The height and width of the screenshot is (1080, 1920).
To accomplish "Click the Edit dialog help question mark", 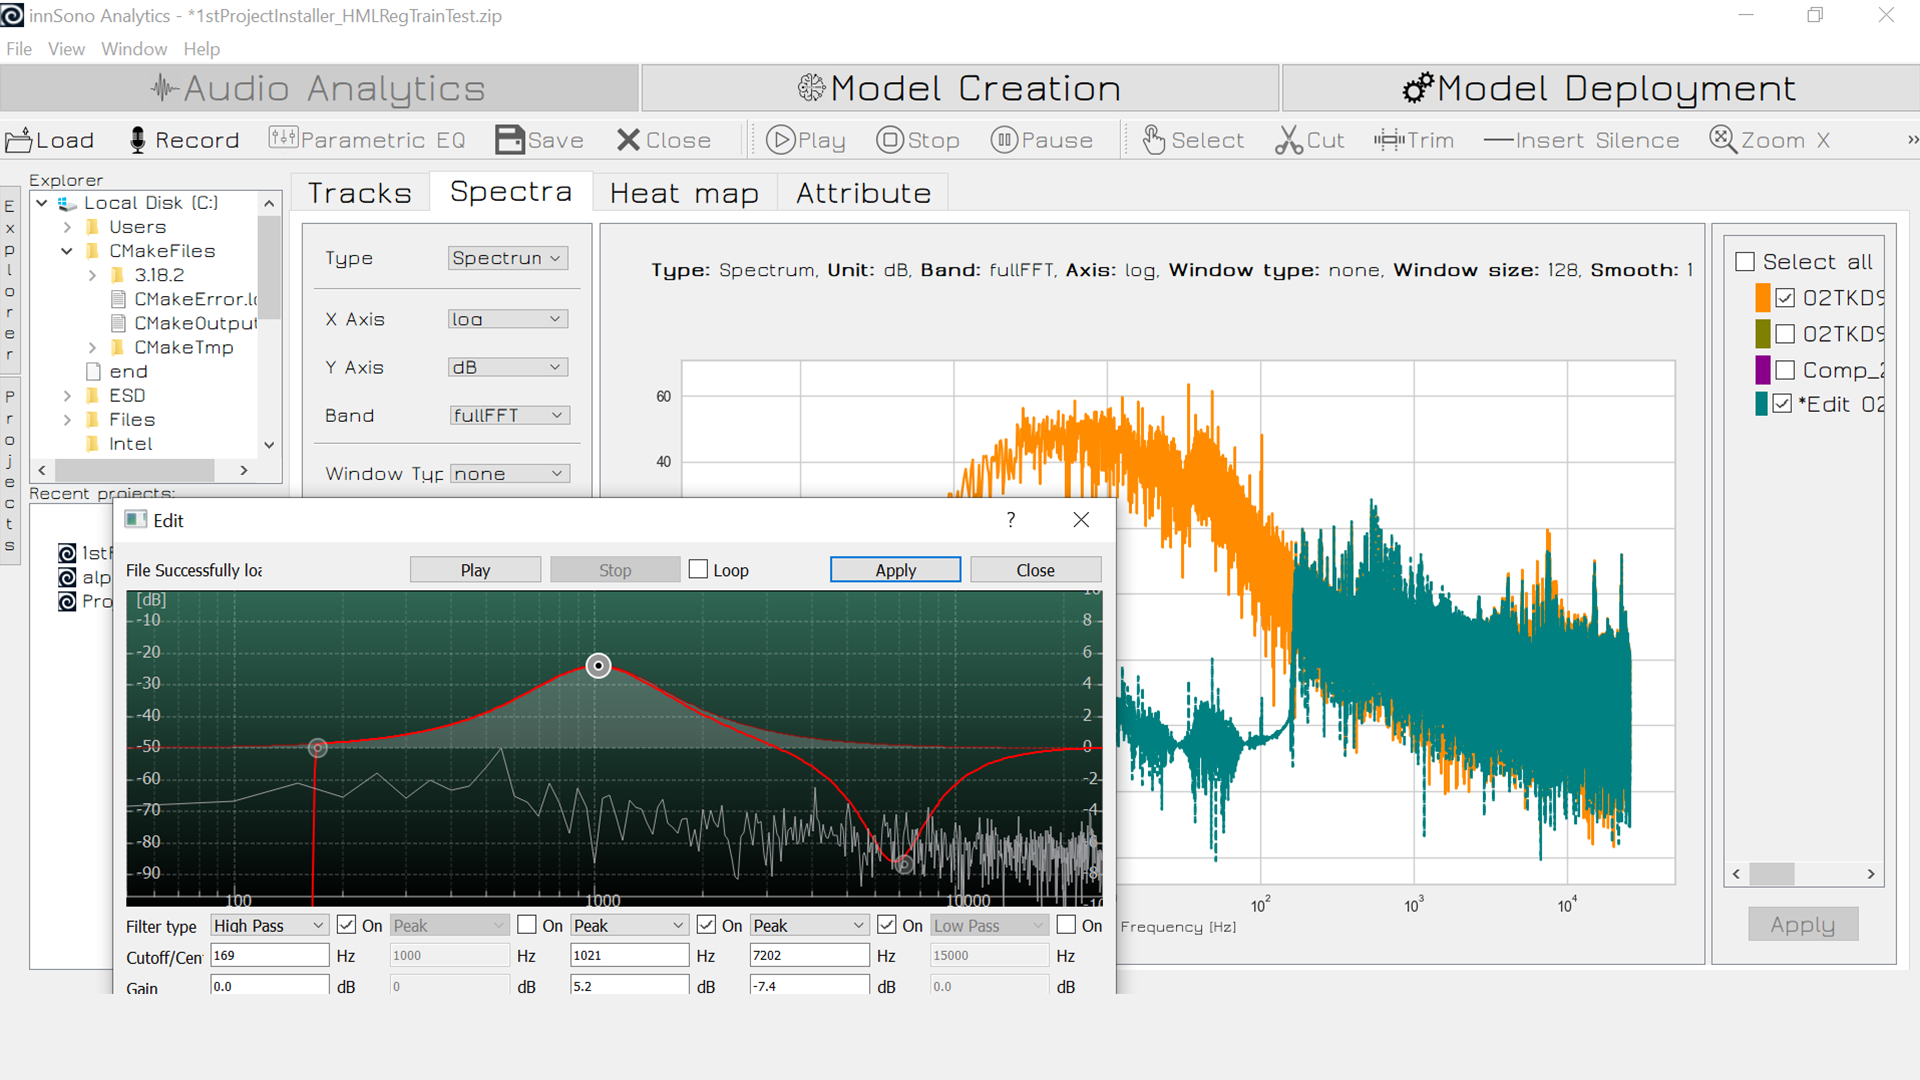I will 1011,520.
